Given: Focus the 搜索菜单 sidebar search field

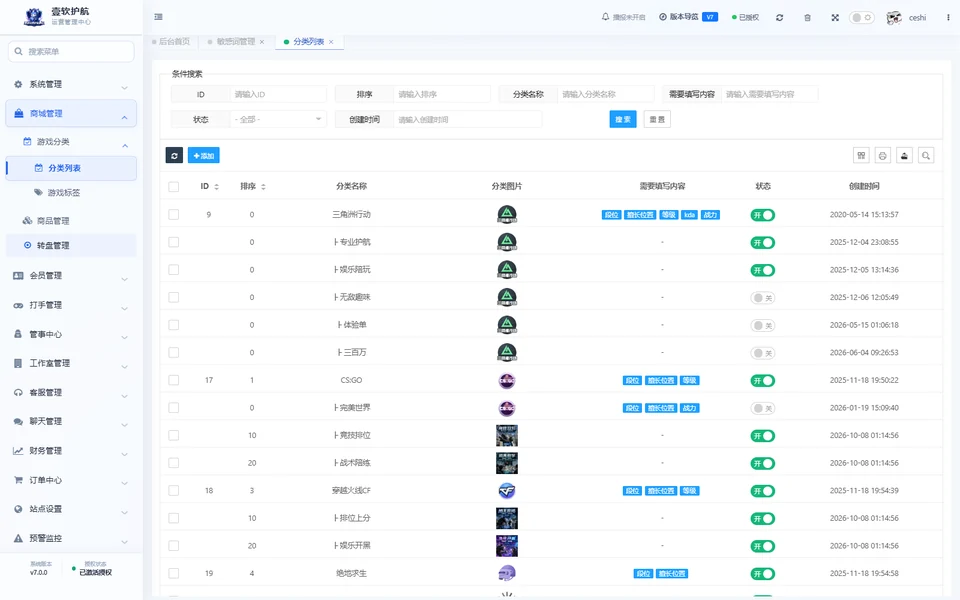Looking at the screenshot, I should coord(71,51).
